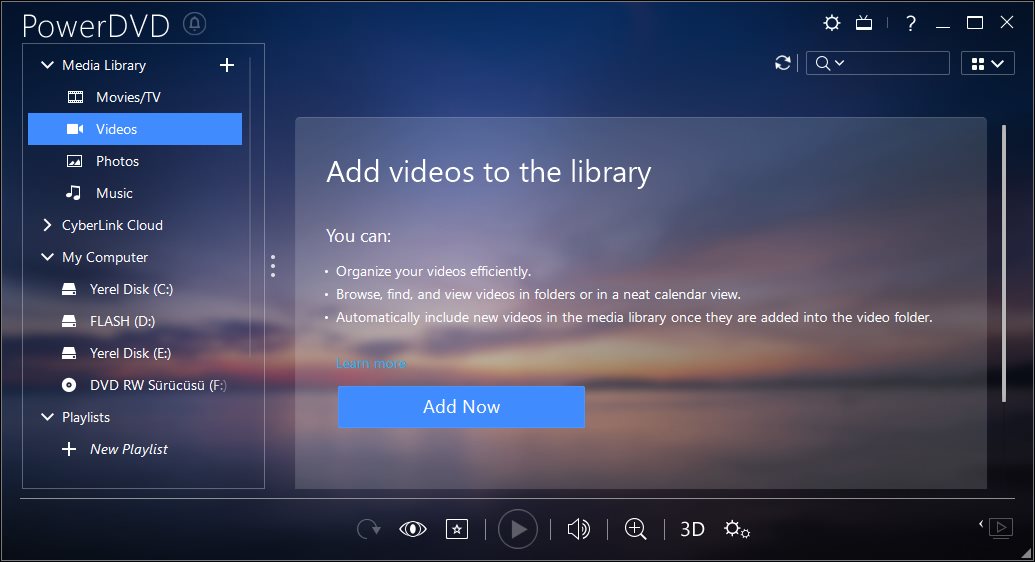Collapse the My Computer section
The image size is (1035, 562).
point(48,257)
